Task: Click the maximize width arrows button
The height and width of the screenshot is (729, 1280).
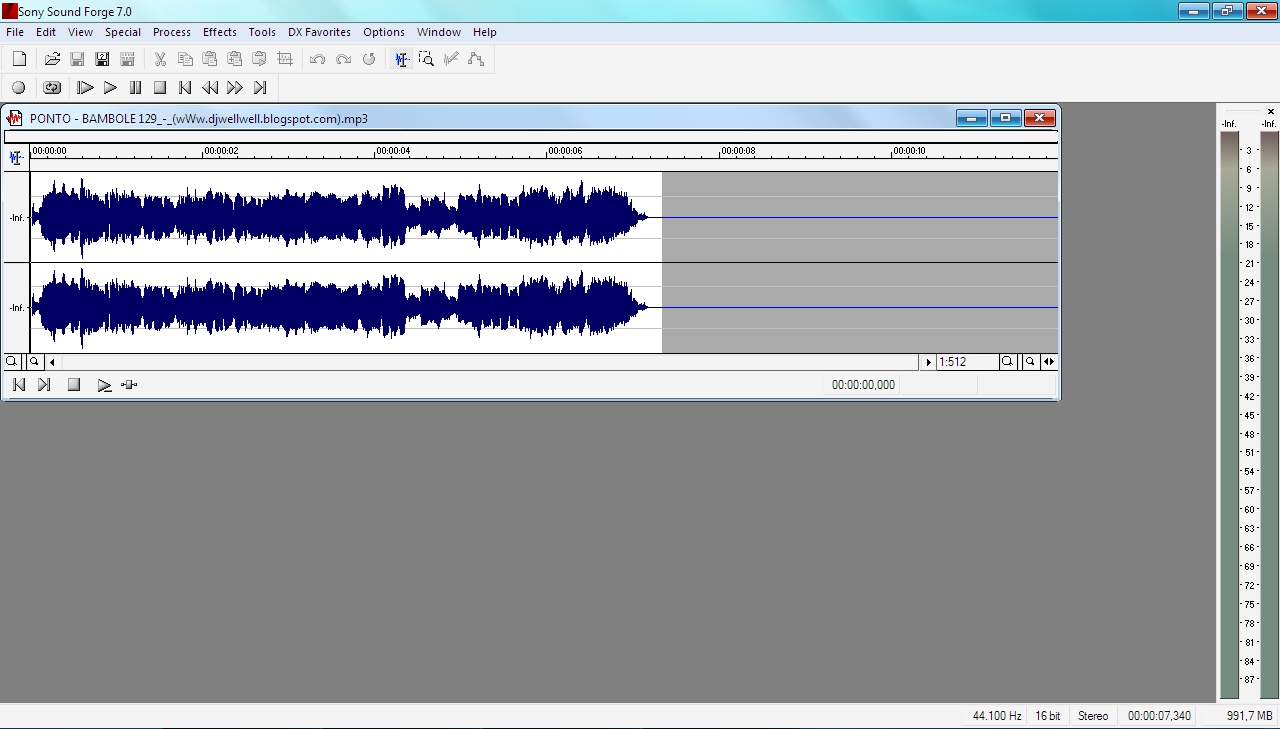Action: coord(1049,362)
